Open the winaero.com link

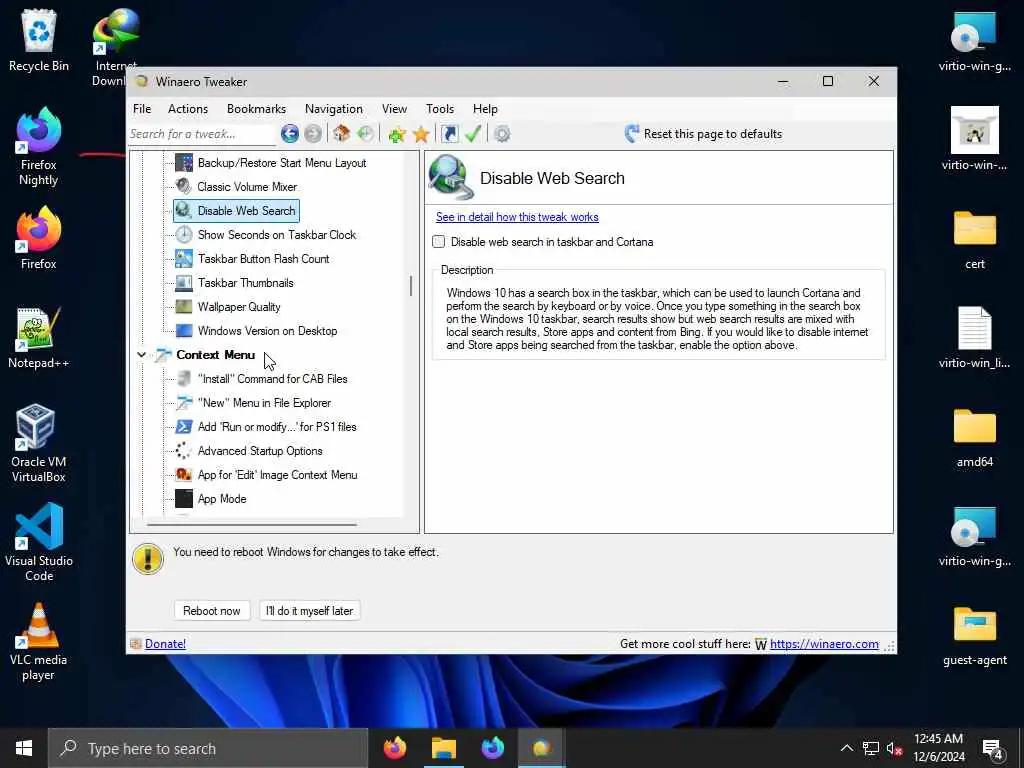point(824,644)
